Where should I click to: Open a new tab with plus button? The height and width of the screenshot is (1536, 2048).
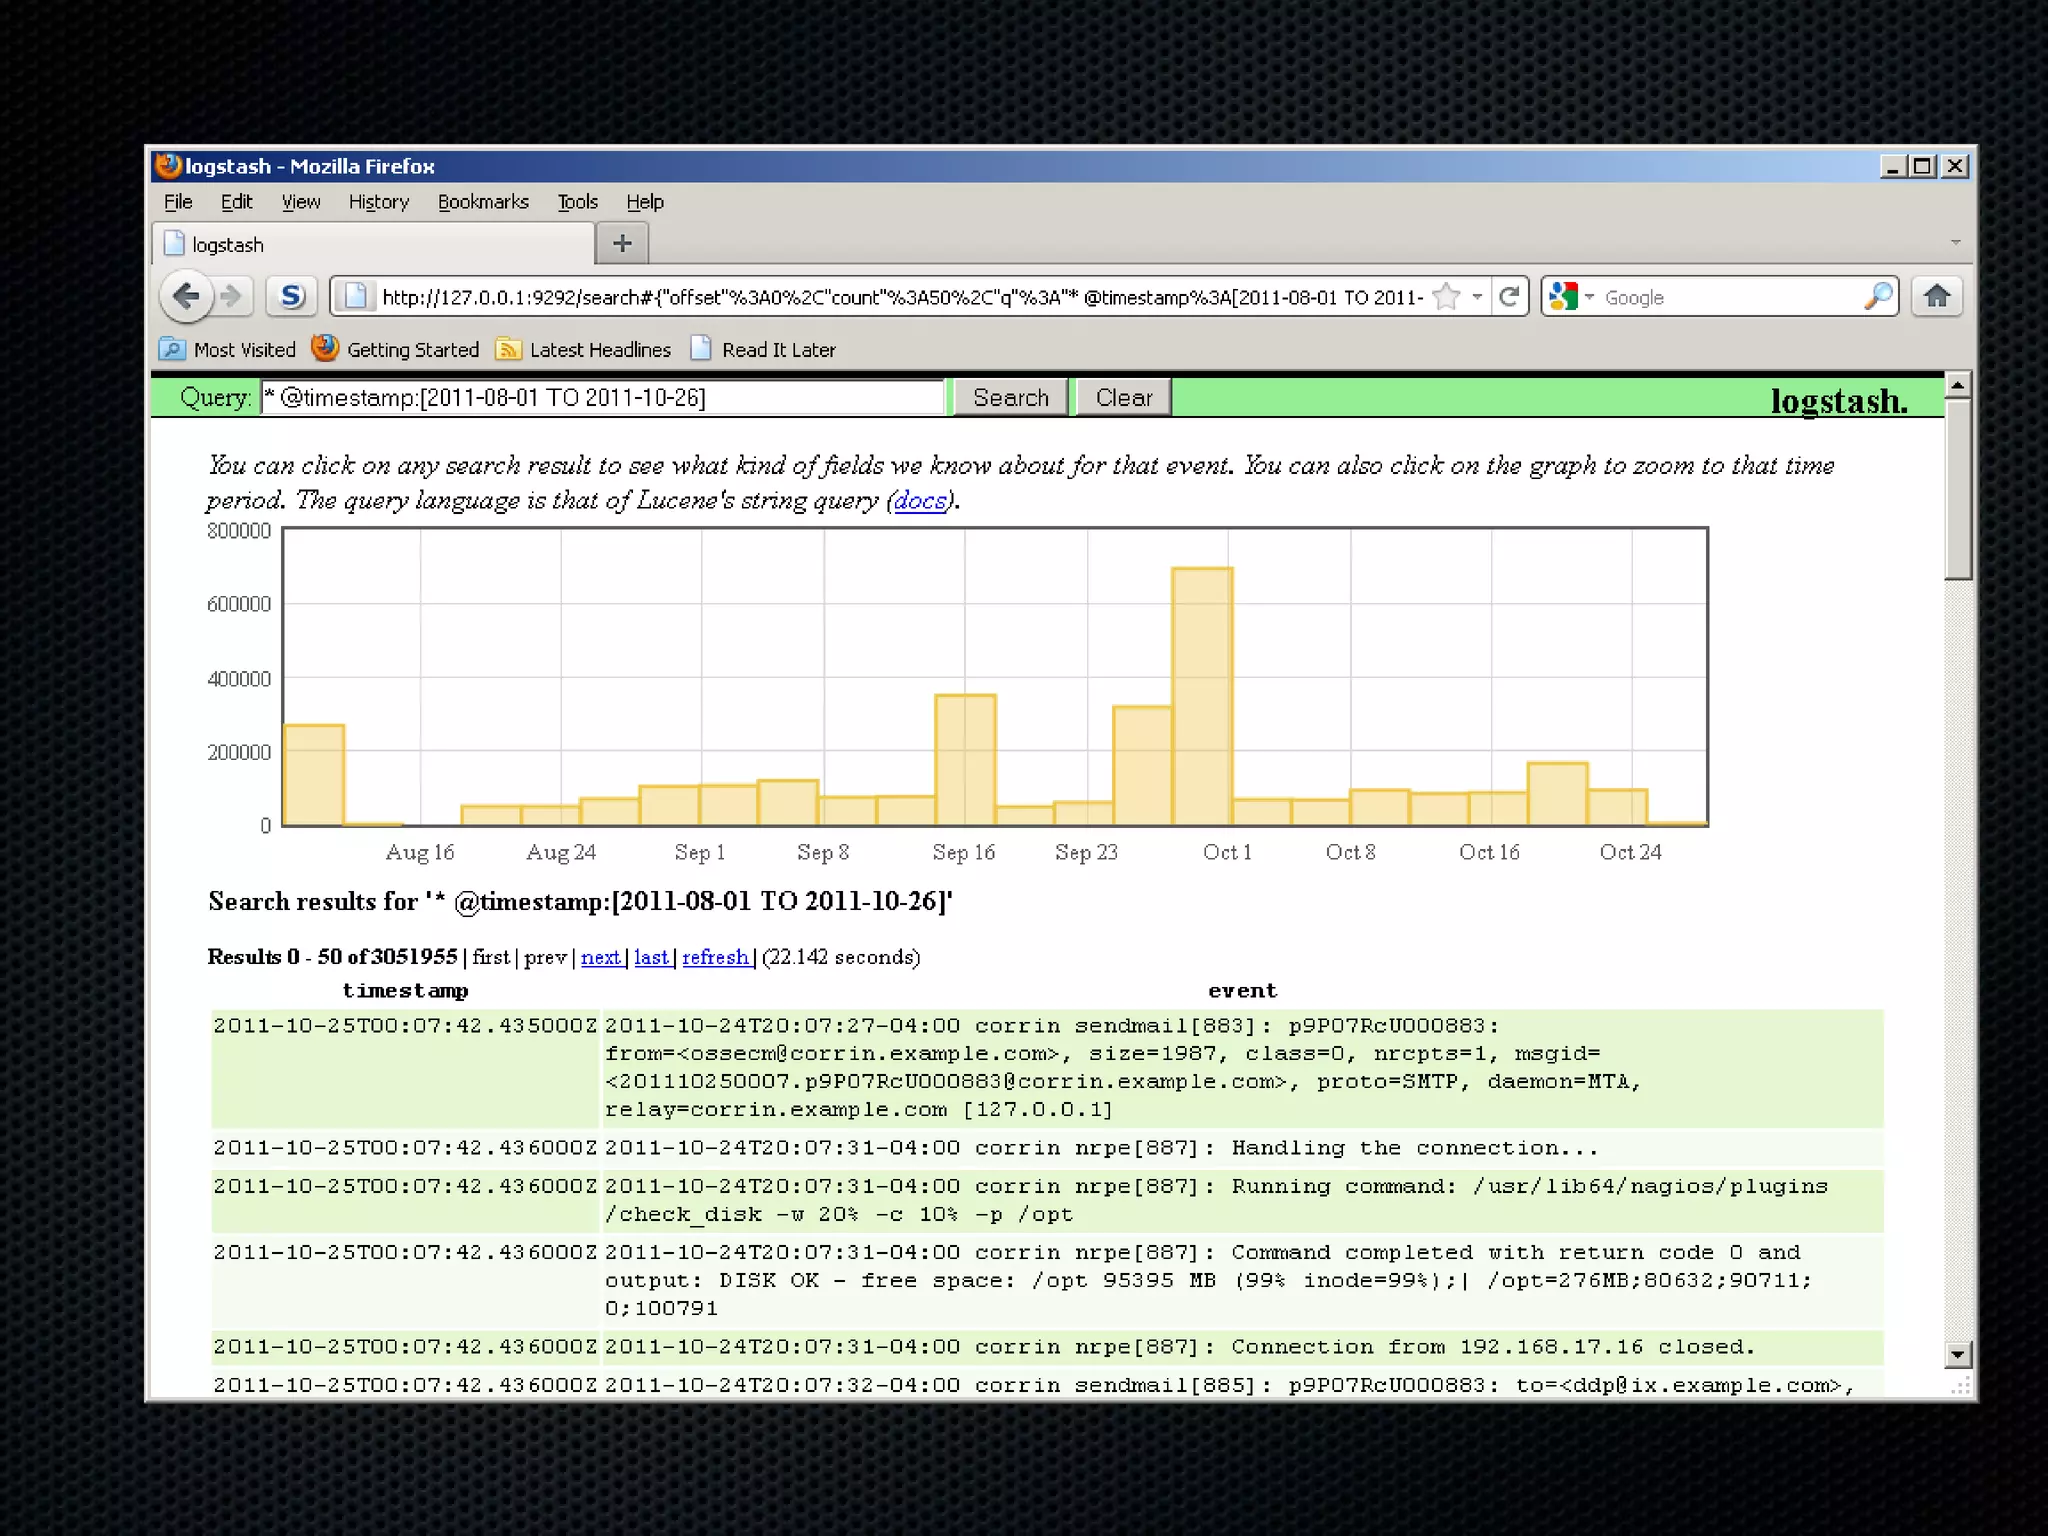(x=622, y=244)
